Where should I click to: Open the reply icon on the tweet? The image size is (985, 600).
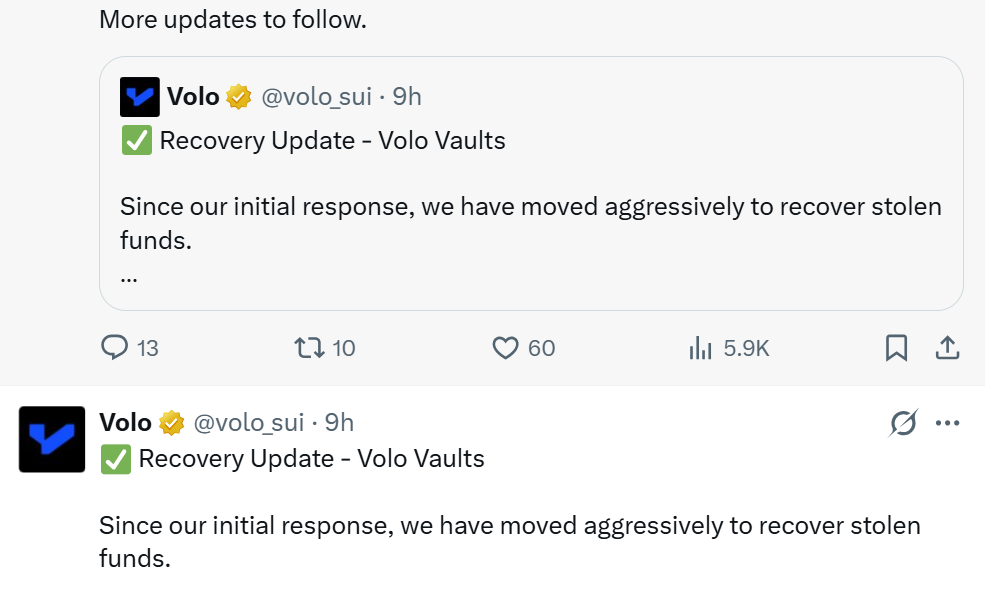coord(112,347)
